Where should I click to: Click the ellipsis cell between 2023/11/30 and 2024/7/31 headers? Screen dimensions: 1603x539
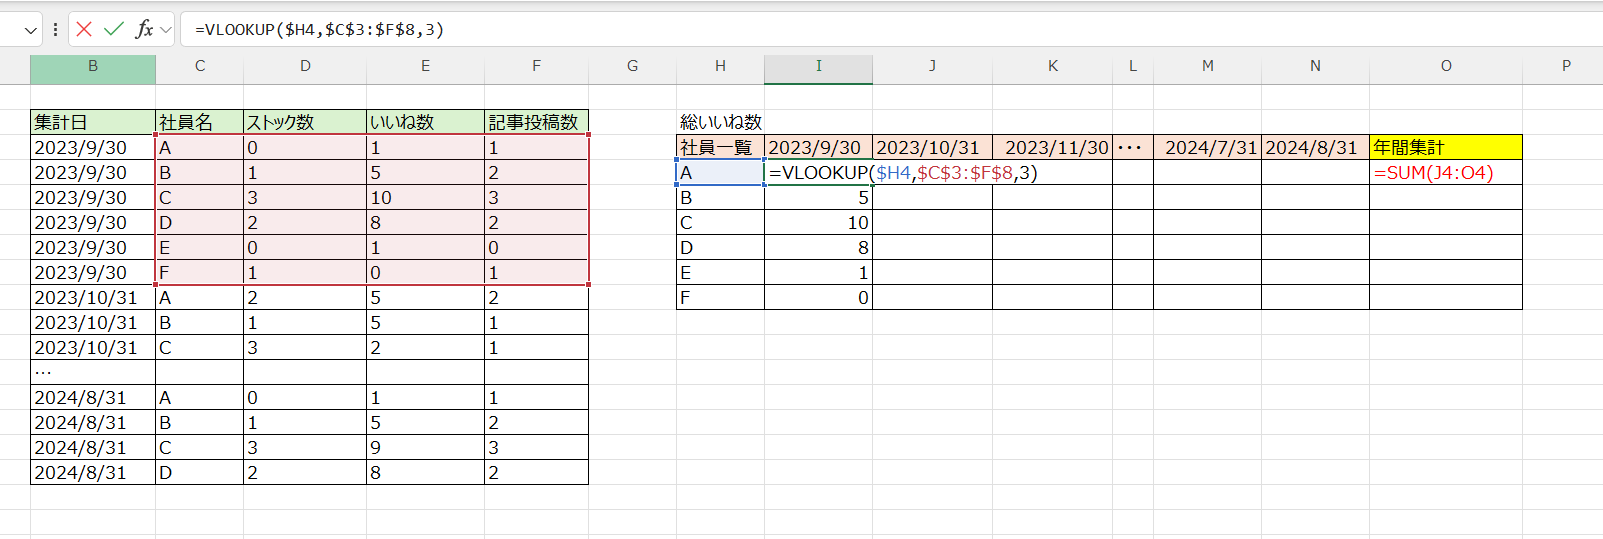click(x=1132, y=147)
